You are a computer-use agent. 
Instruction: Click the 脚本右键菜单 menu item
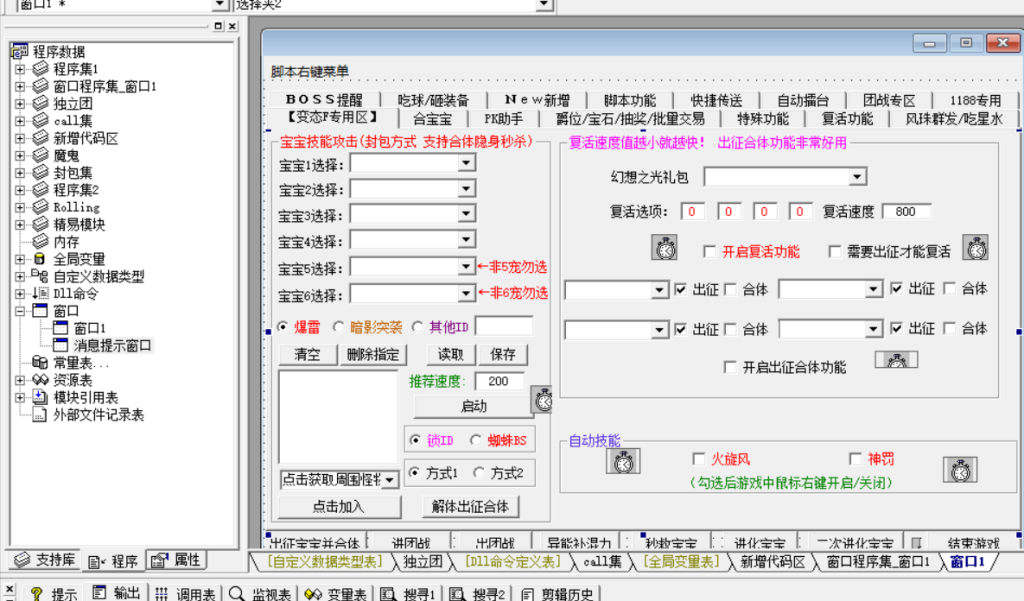(x=310, y=71)
